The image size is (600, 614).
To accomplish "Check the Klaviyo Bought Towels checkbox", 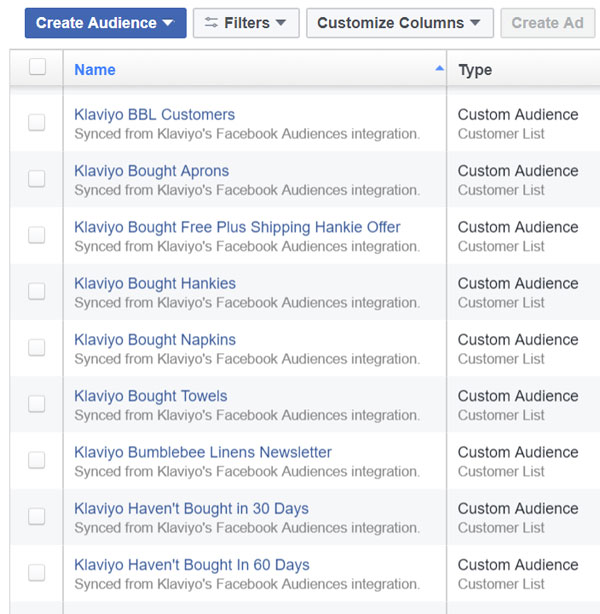I will point(36,404).
